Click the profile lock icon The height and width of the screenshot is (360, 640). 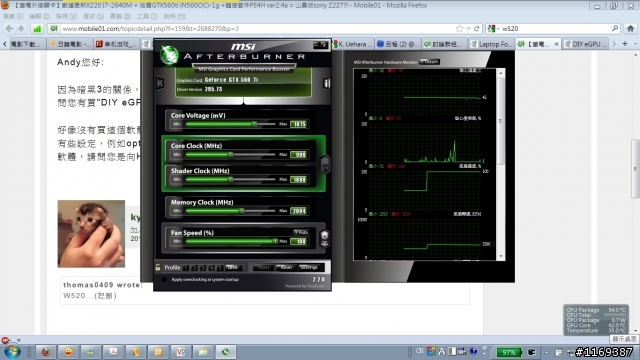pyautogui.click(x=158, y=267)
